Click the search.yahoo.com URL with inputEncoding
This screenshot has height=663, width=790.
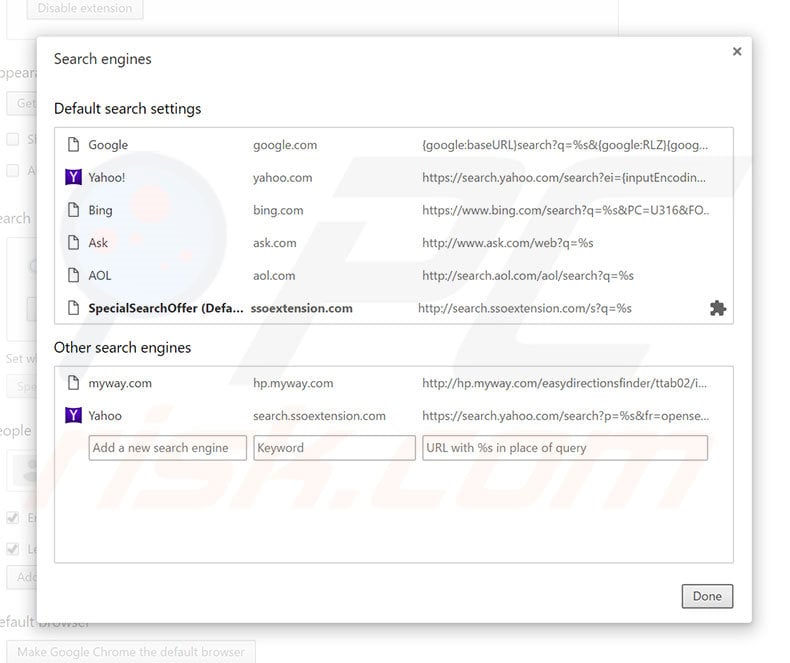coord(564,177)
